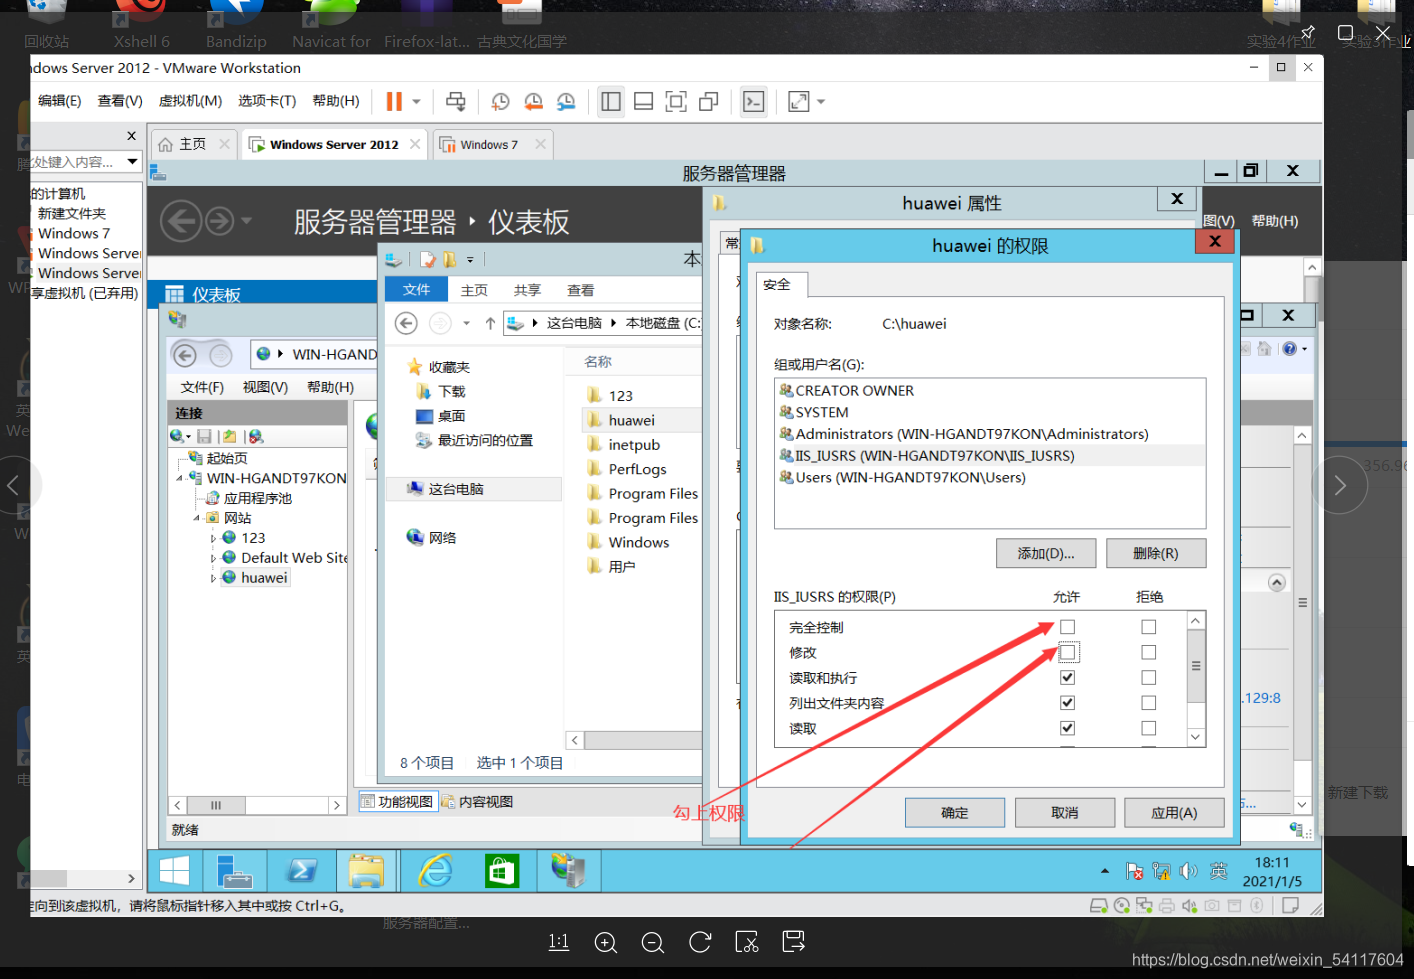Image resolution: width=1414 pixels, height=979 pixels.
Task: Show hidden icons arrow in guest tray
Action: click(1105, 871)
